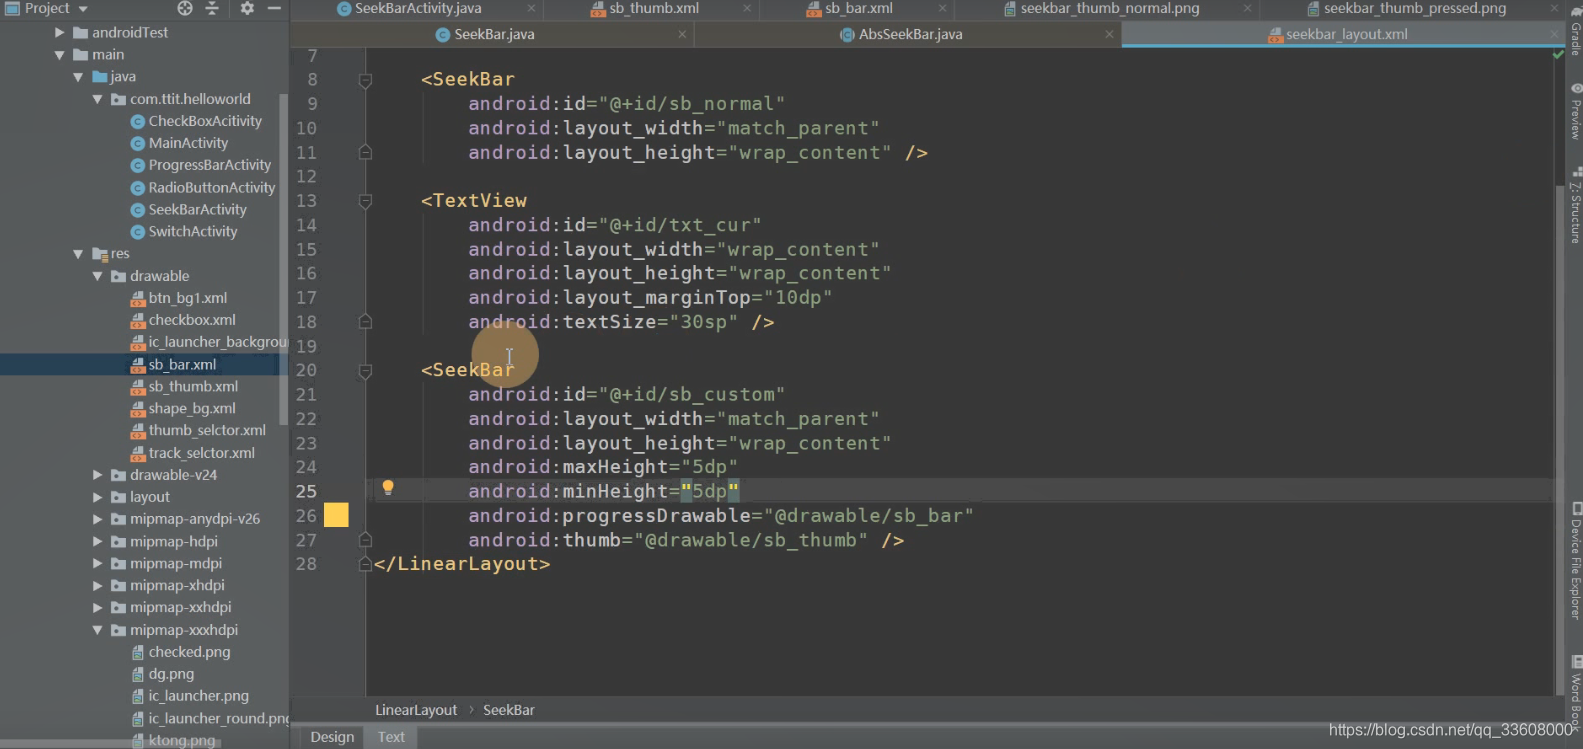This screenshot has height=749, width=1583.
Task: Click the locate/scroll from source target icon
Action: [185, 8]
